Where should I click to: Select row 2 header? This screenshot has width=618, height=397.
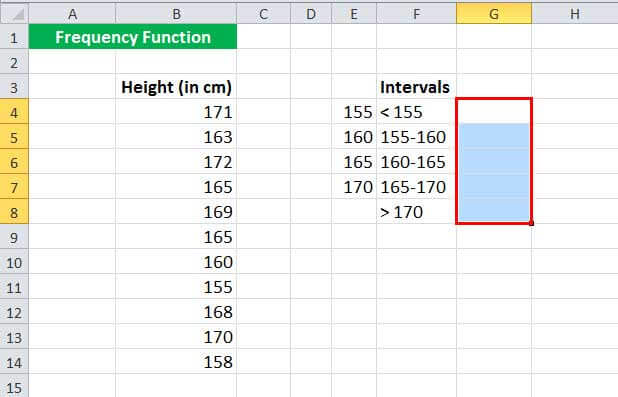point(14,62)
